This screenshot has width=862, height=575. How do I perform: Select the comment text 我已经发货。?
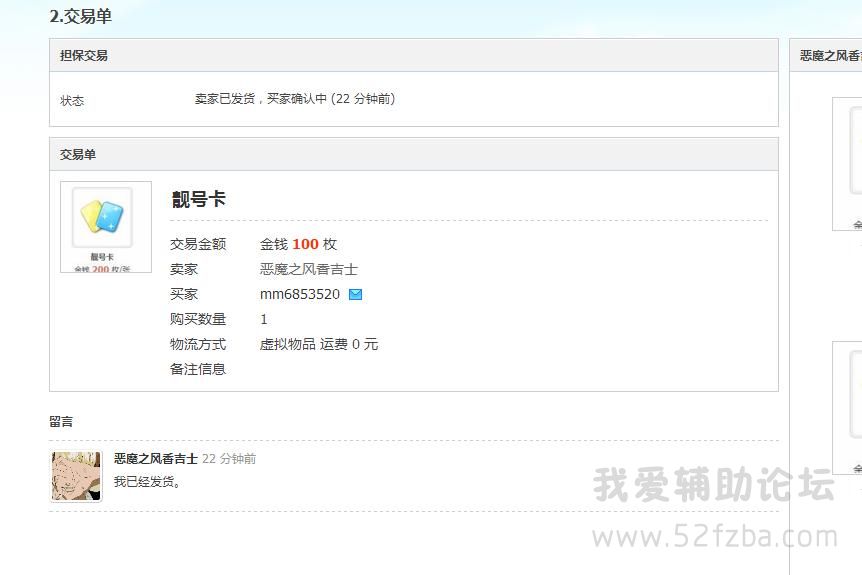(x=147, y=482)
